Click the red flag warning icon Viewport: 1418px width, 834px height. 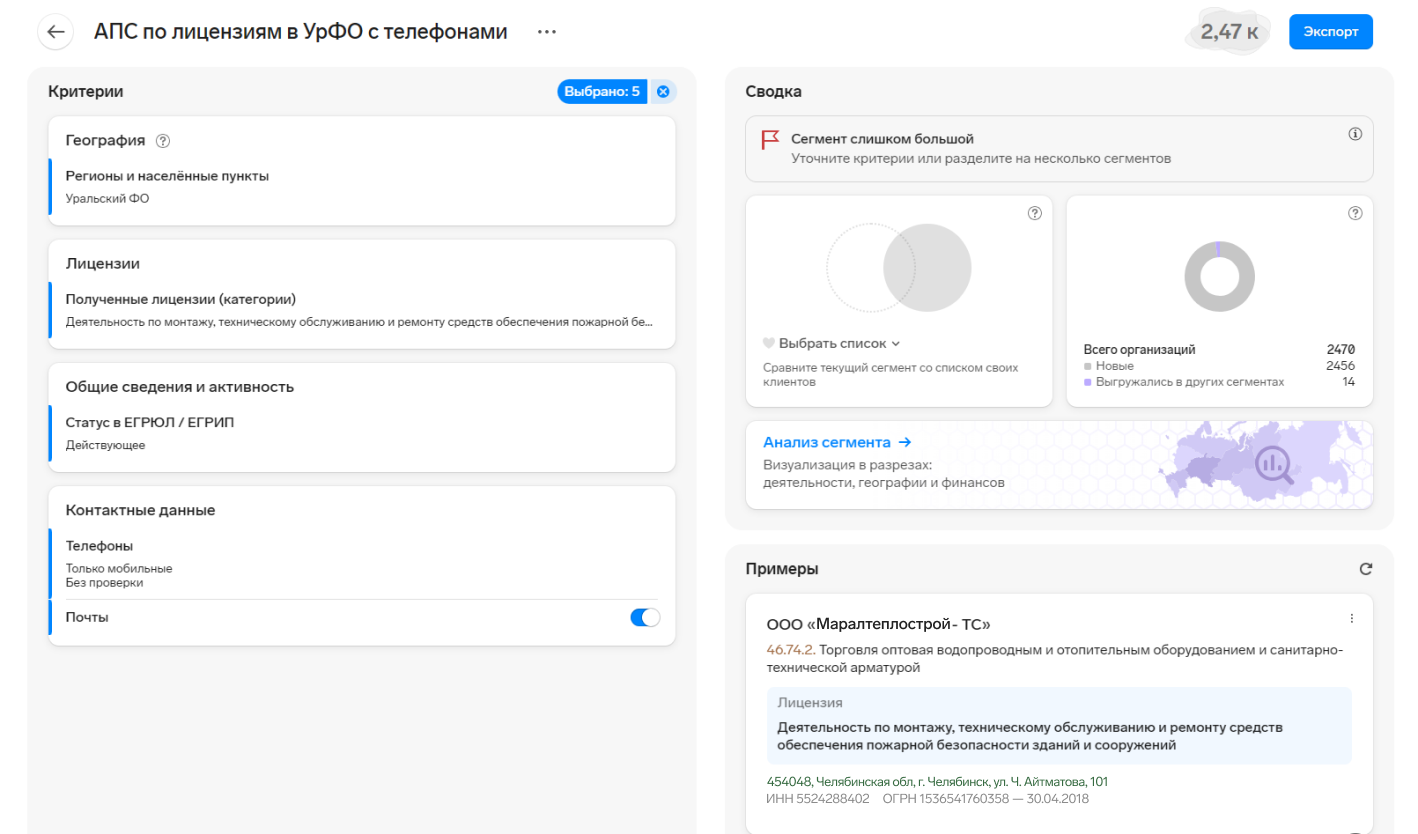(770, 140)
